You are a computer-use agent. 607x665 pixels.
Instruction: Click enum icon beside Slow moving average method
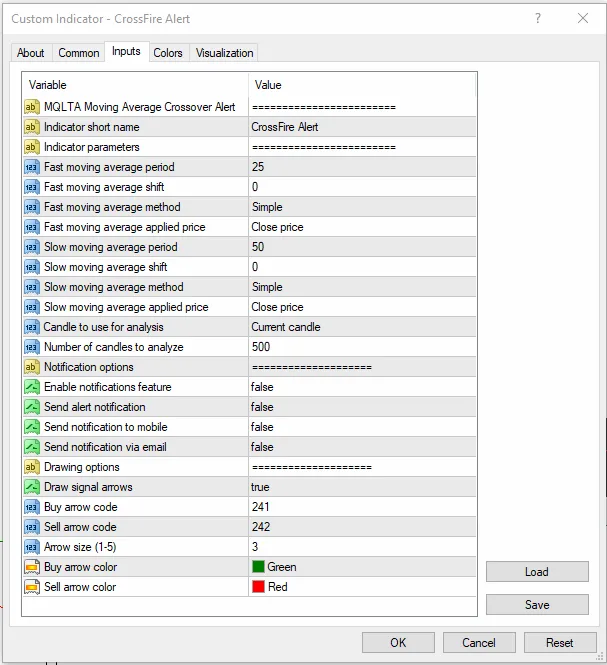31,287
